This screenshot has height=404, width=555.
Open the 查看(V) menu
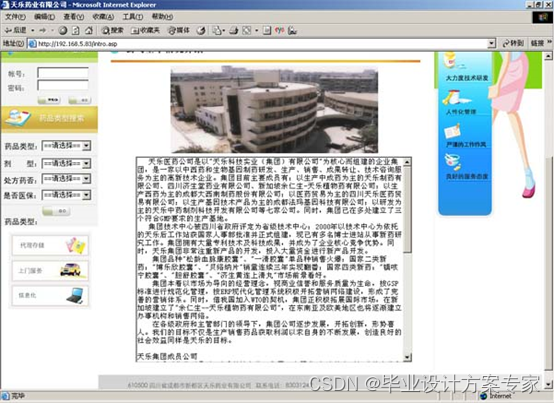74,17
